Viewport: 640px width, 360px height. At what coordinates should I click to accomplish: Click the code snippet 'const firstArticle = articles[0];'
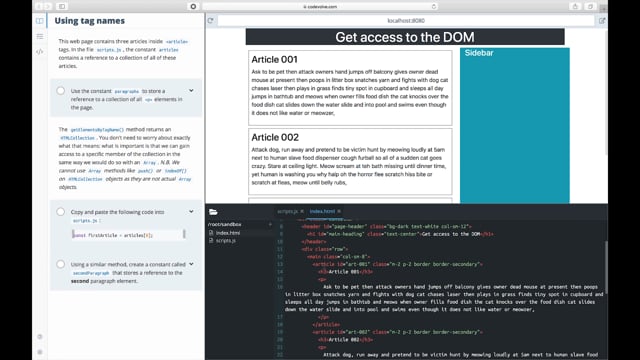tap(112, 235)
